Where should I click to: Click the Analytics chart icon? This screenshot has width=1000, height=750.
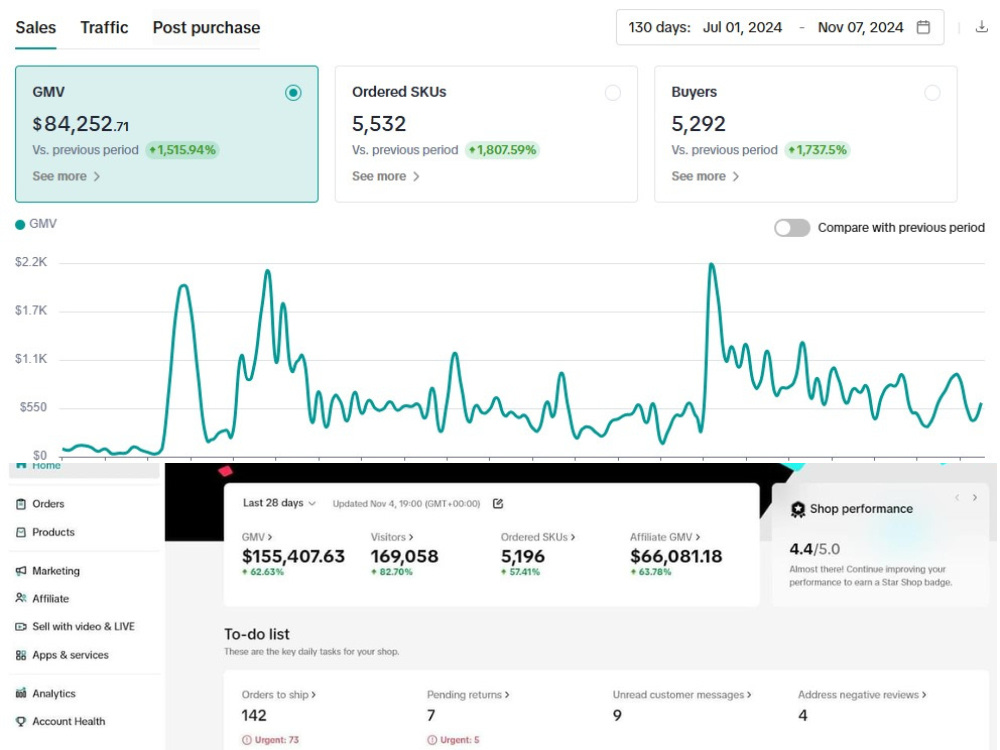[x=21, y=693]
